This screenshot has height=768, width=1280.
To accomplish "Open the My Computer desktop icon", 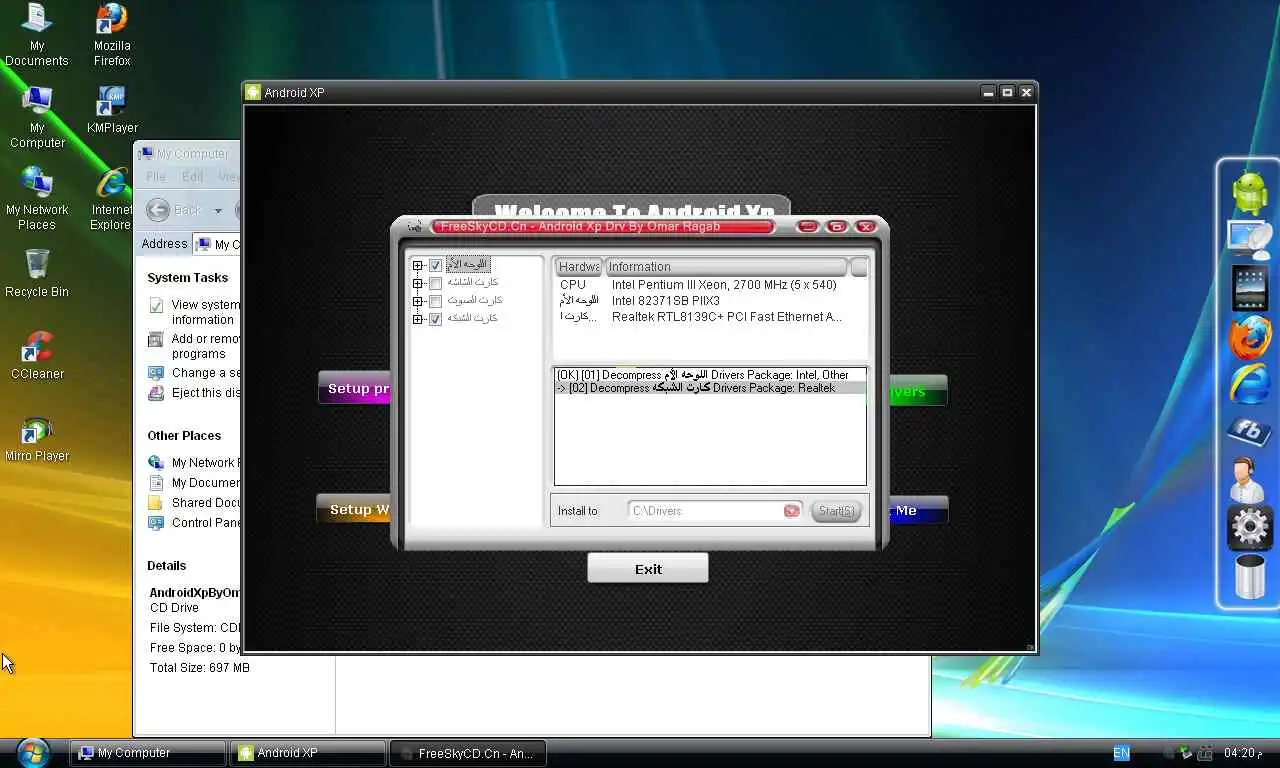I will tap(37, 117).
